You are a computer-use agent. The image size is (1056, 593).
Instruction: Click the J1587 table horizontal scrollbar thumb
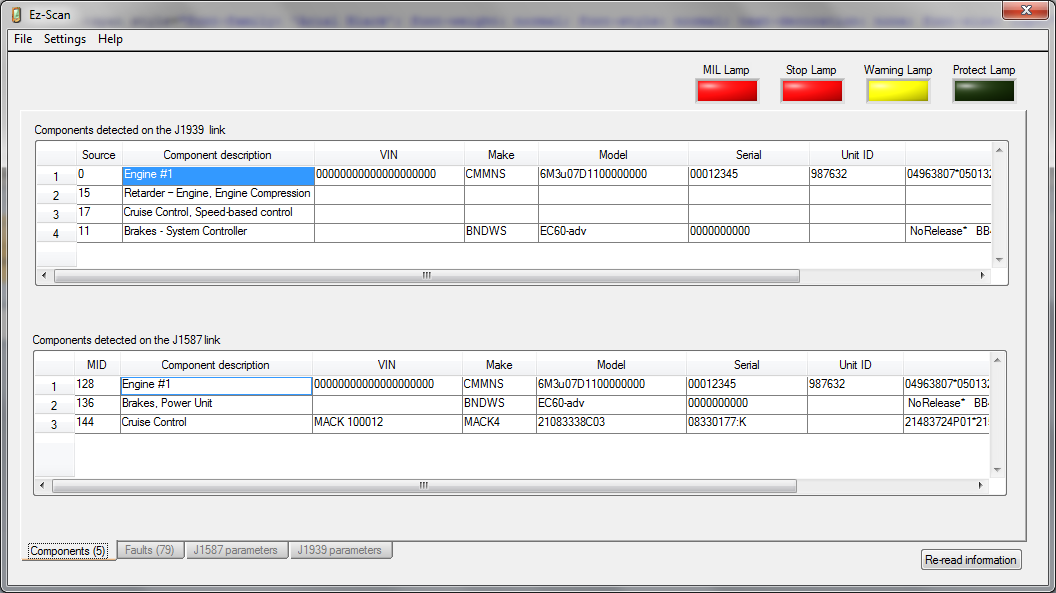[x=424, y=486]
